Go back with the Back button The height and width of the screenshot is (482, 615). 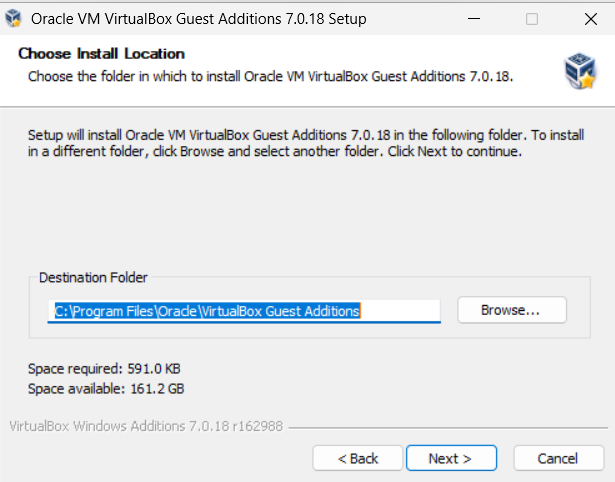pos(358,458)
